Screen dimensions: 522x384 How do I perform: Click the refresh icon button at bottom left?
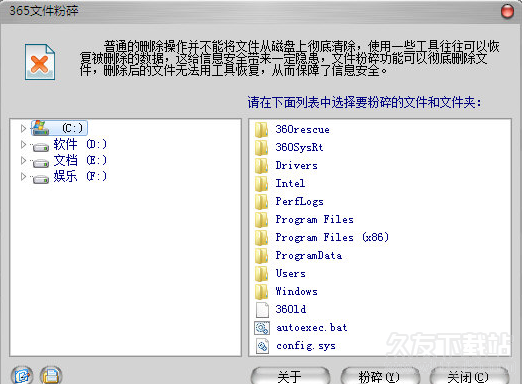point(22,376)
